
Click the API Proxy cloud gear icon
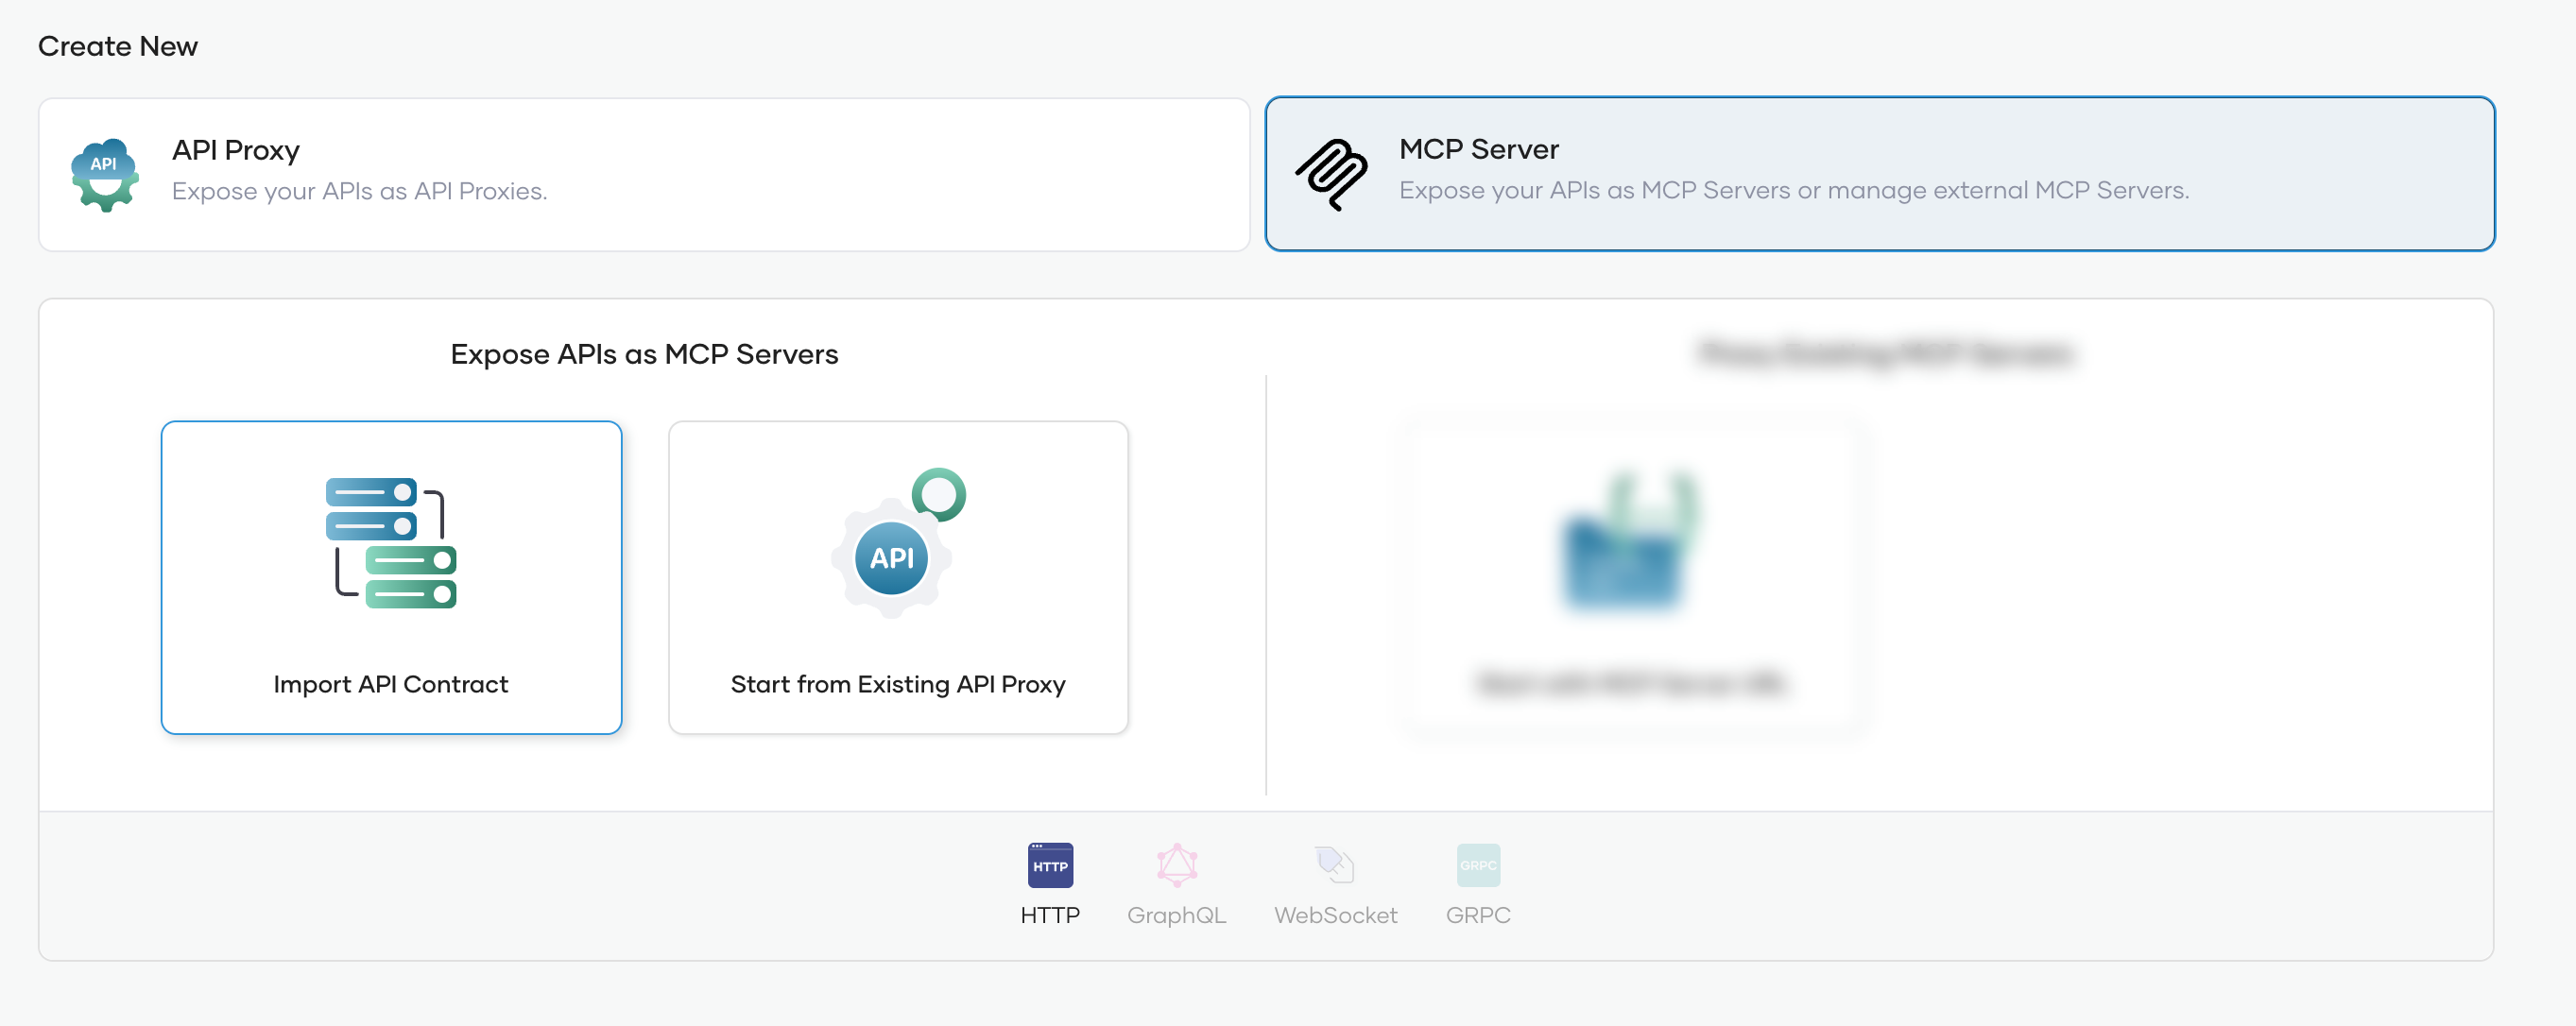pyautogui.click(x=105, y=175)
